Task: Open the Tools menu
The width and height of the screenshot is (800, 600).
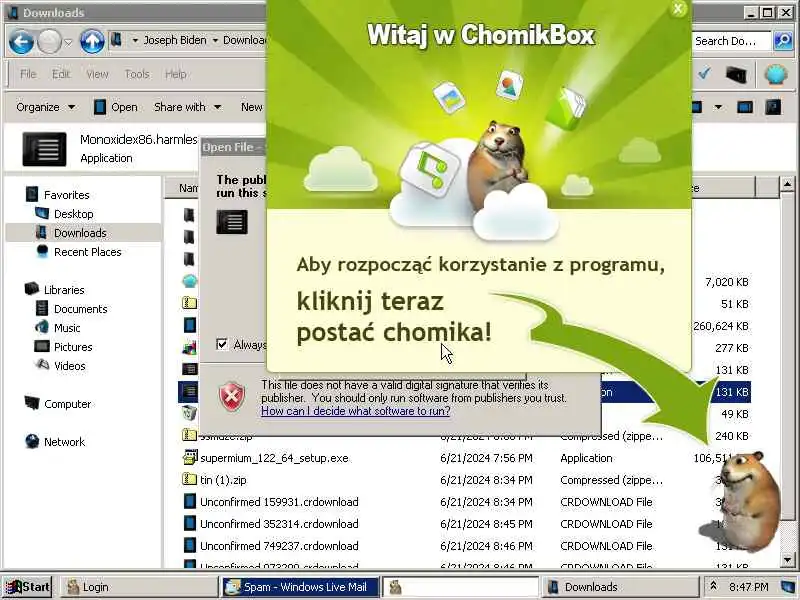Action: [x=137, y=74]
